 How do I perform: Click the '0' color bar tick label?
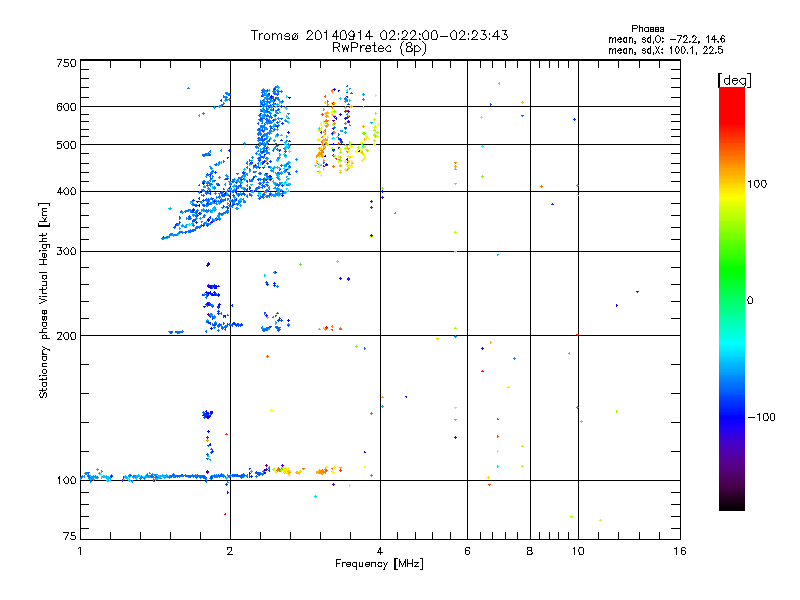pos(750,301)
